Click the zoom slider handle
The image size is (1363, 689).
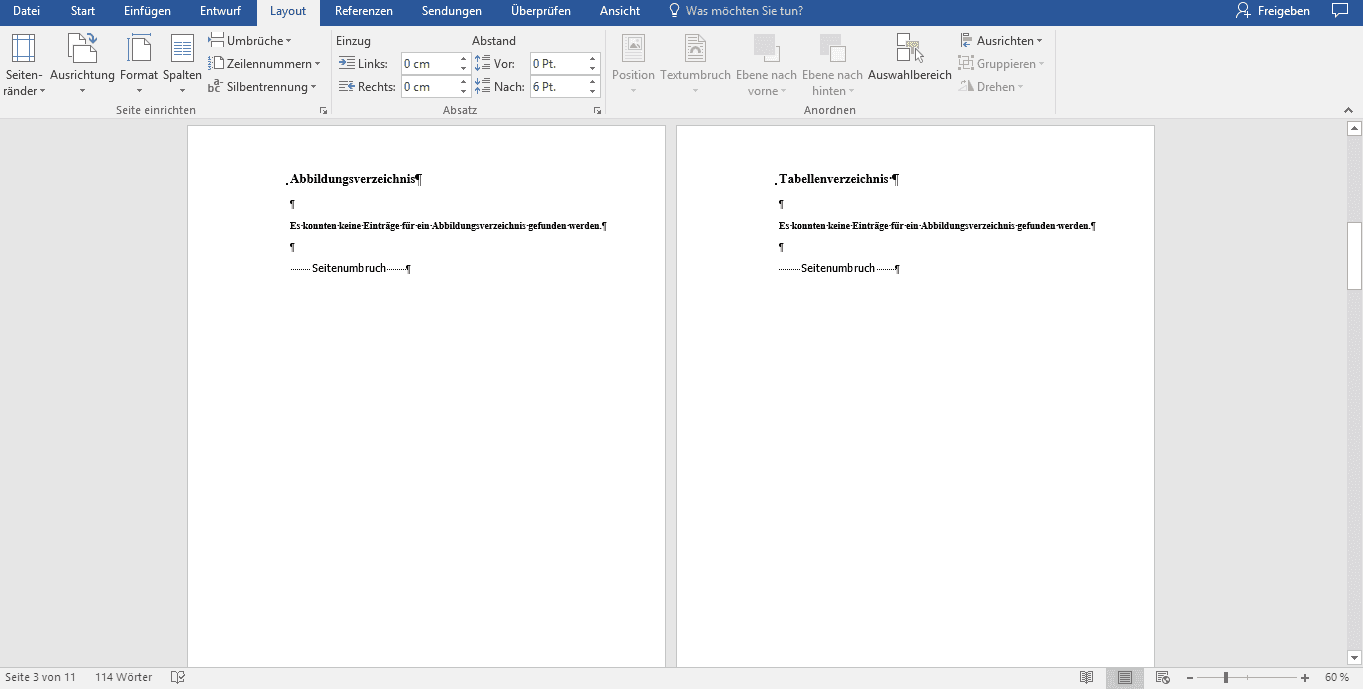pos(1226,678)
